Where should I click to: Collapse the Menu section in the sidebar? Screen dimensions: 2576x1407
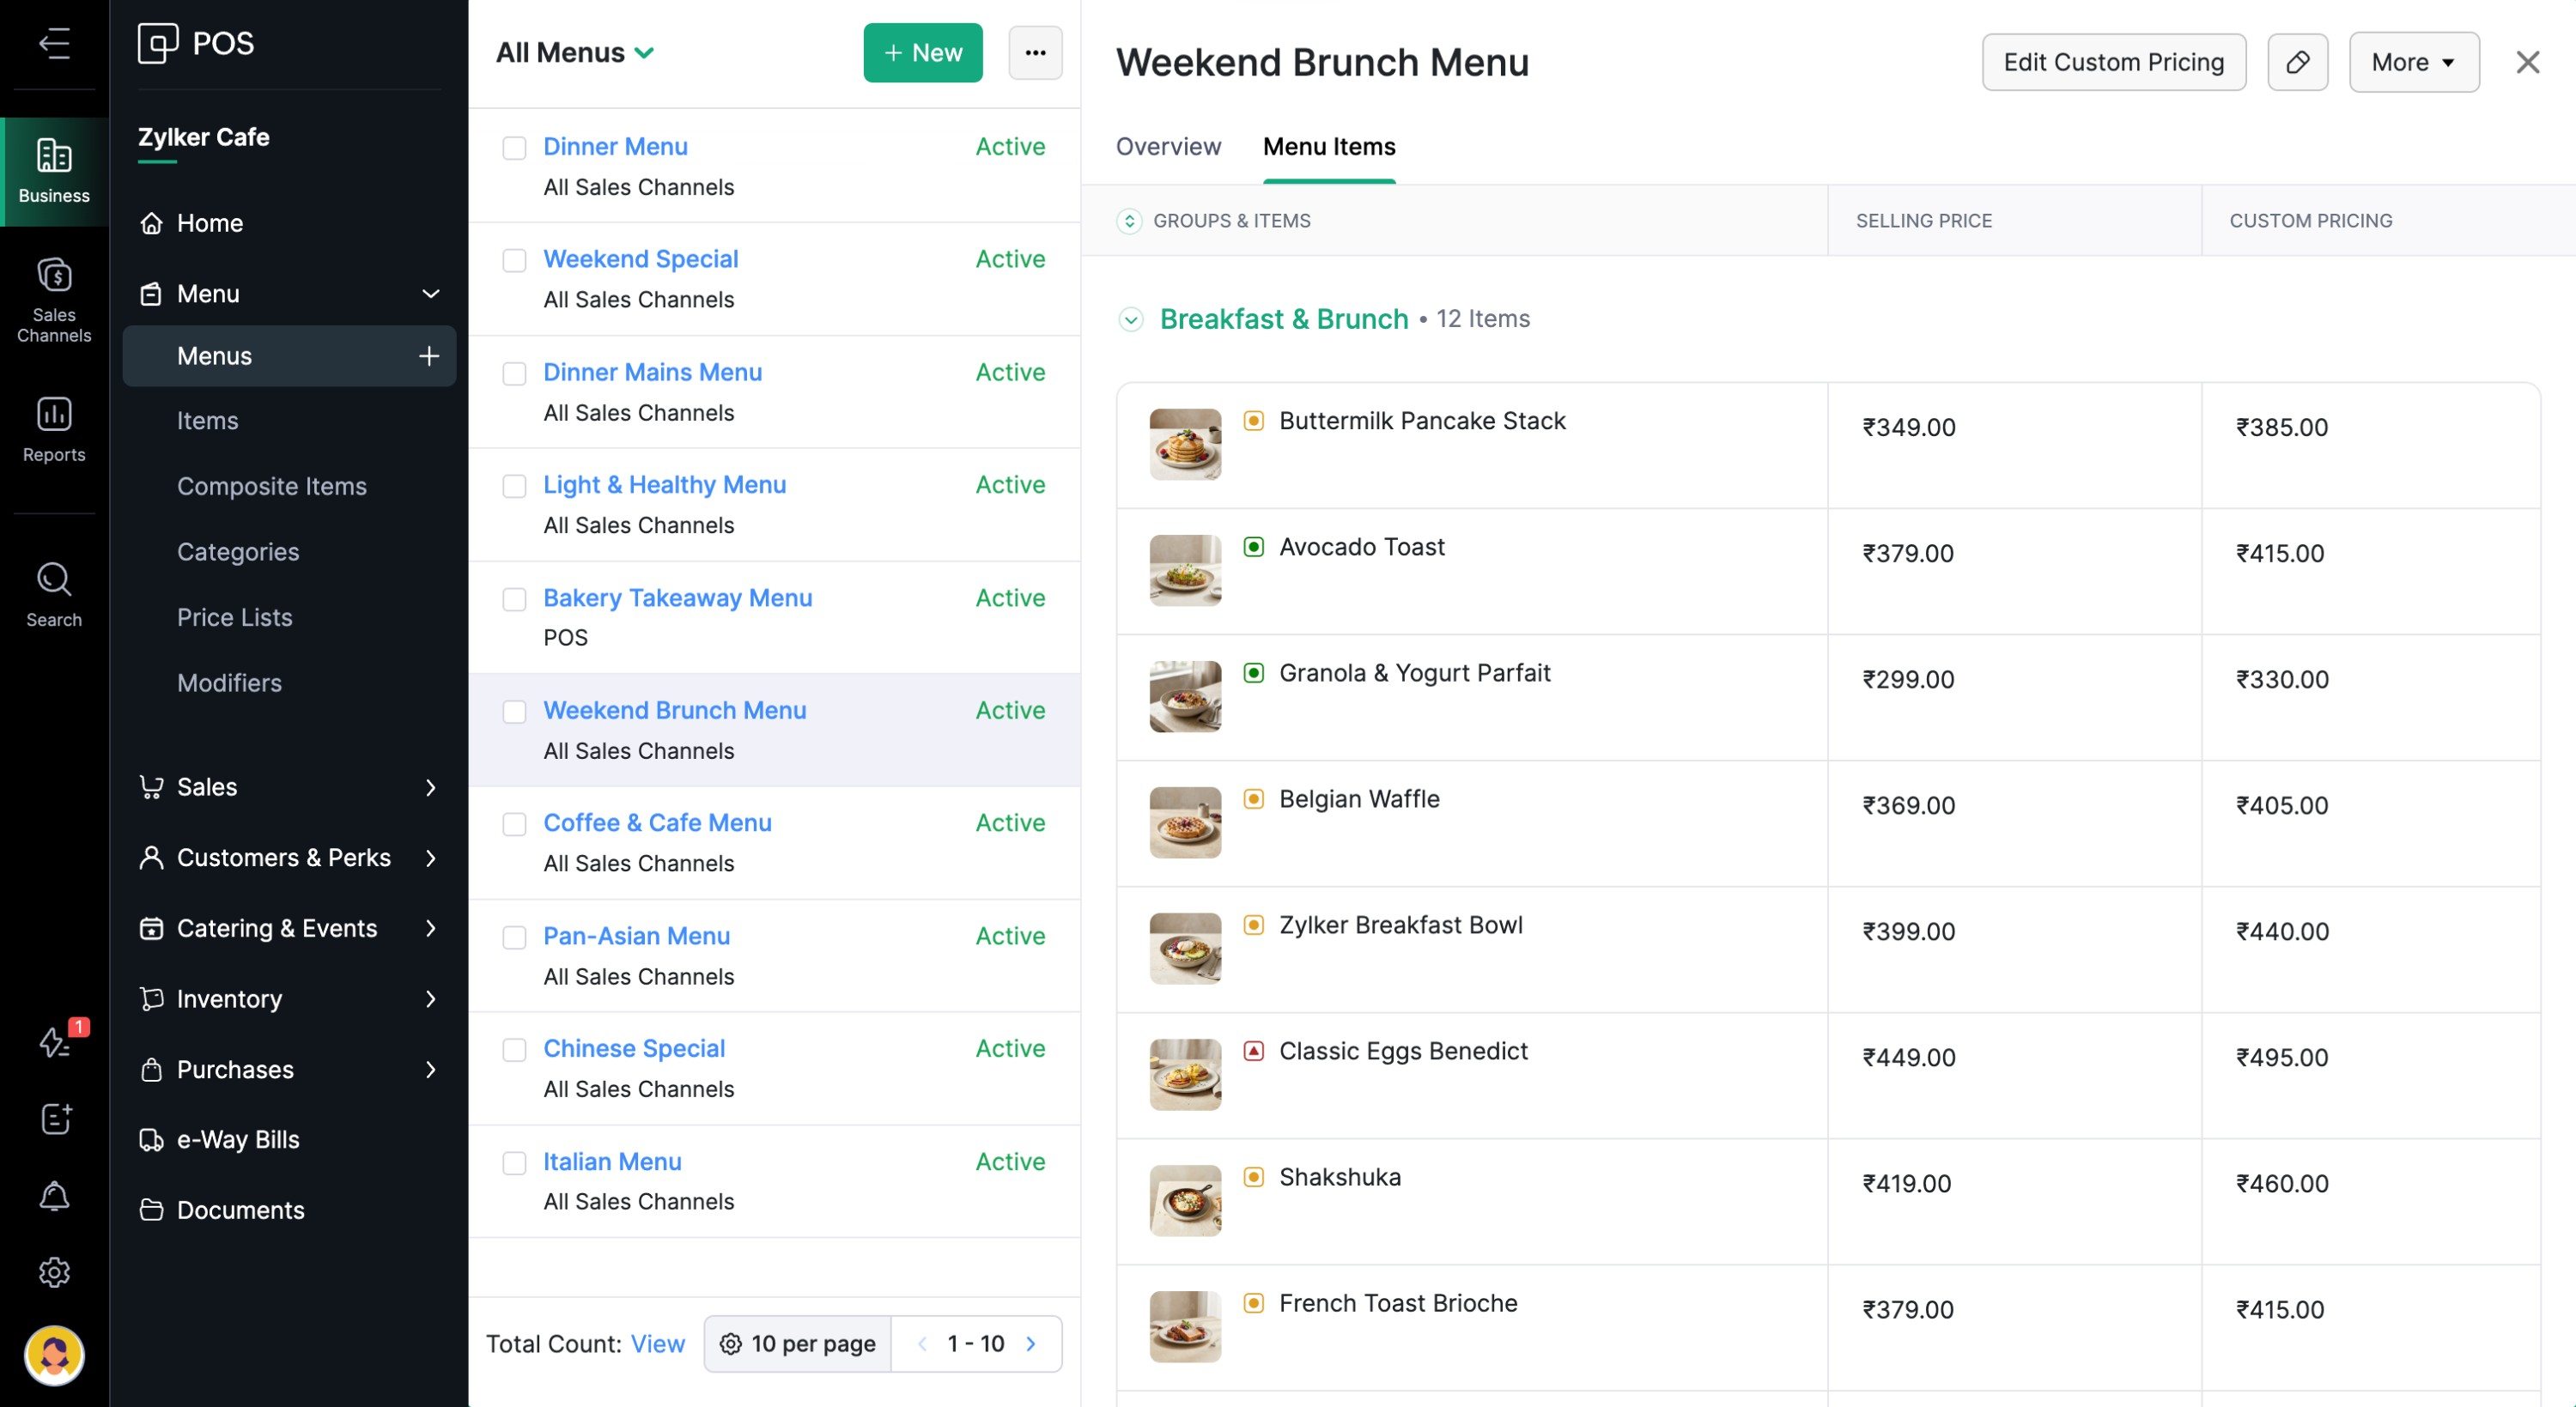click(x=430, y=294)
